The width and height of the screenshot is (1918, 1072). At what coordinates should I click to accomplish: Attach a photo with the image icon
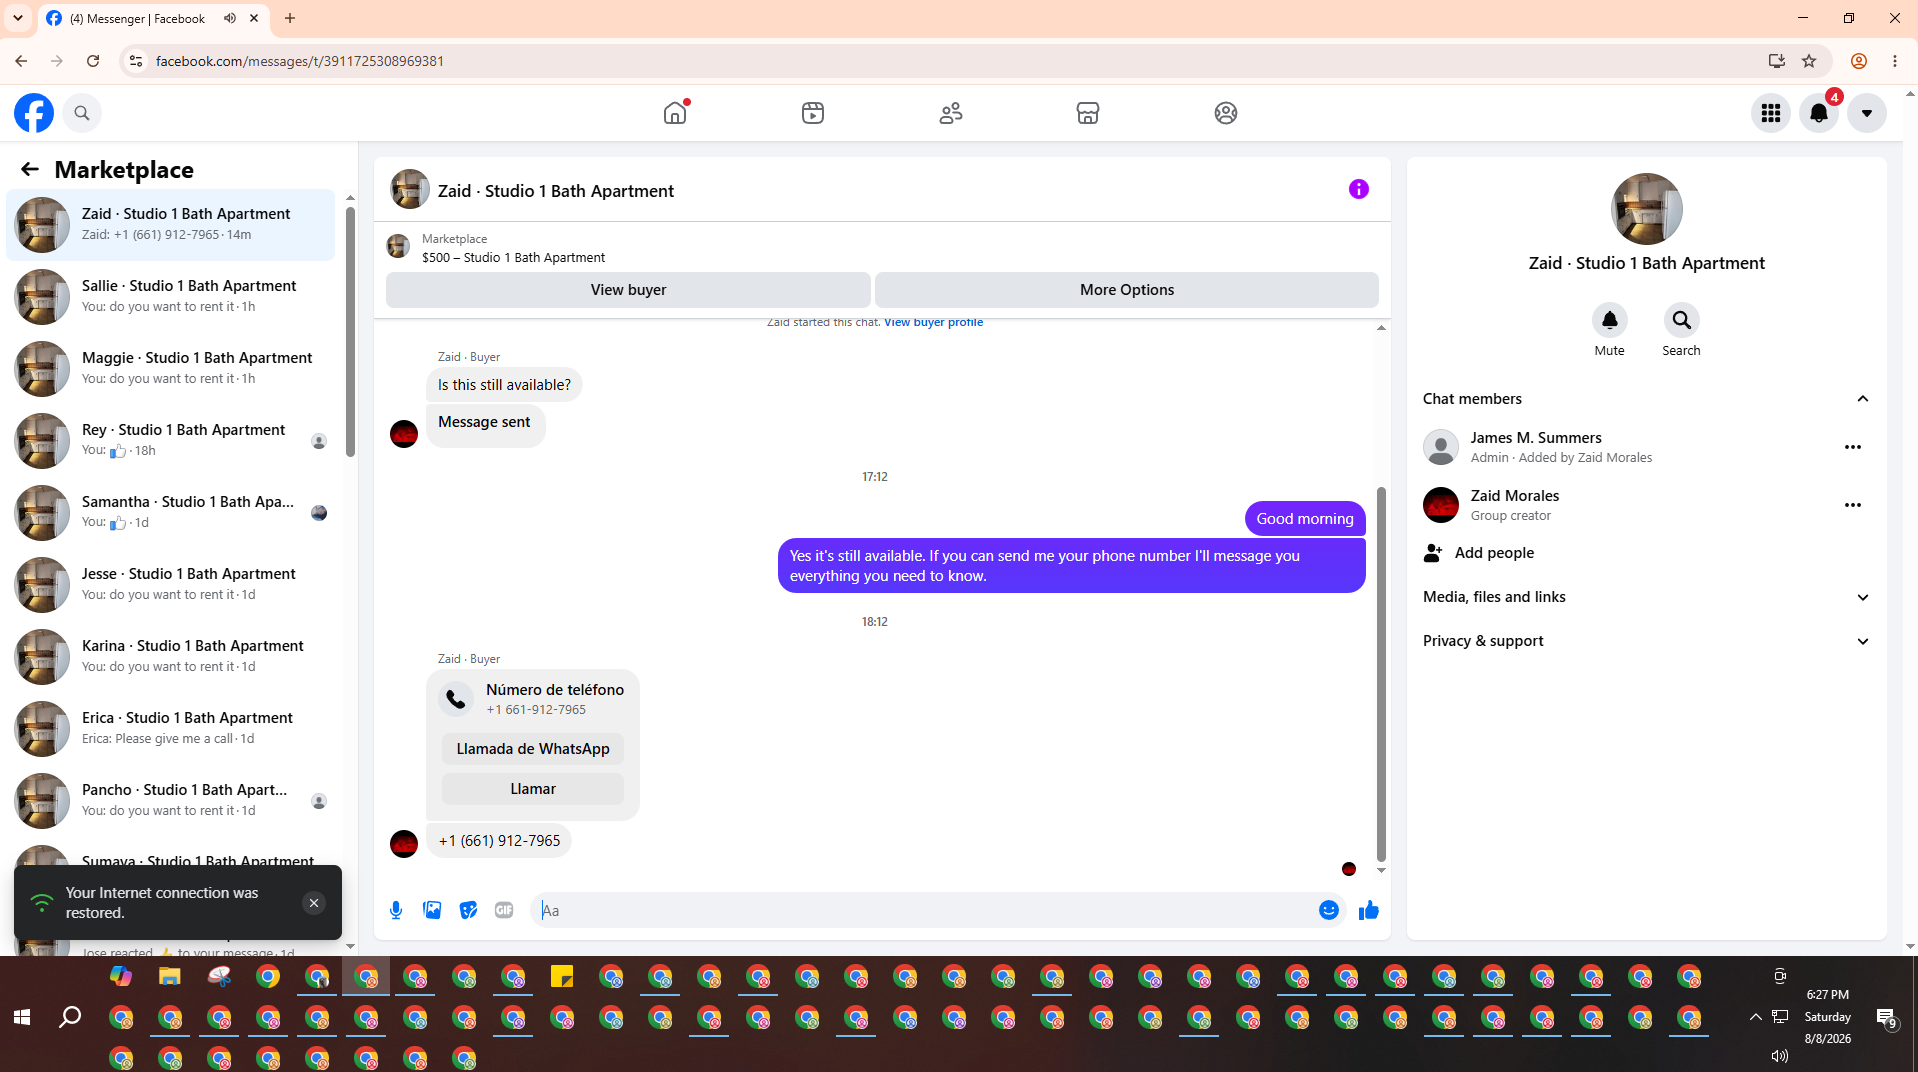tap(432, 910)
